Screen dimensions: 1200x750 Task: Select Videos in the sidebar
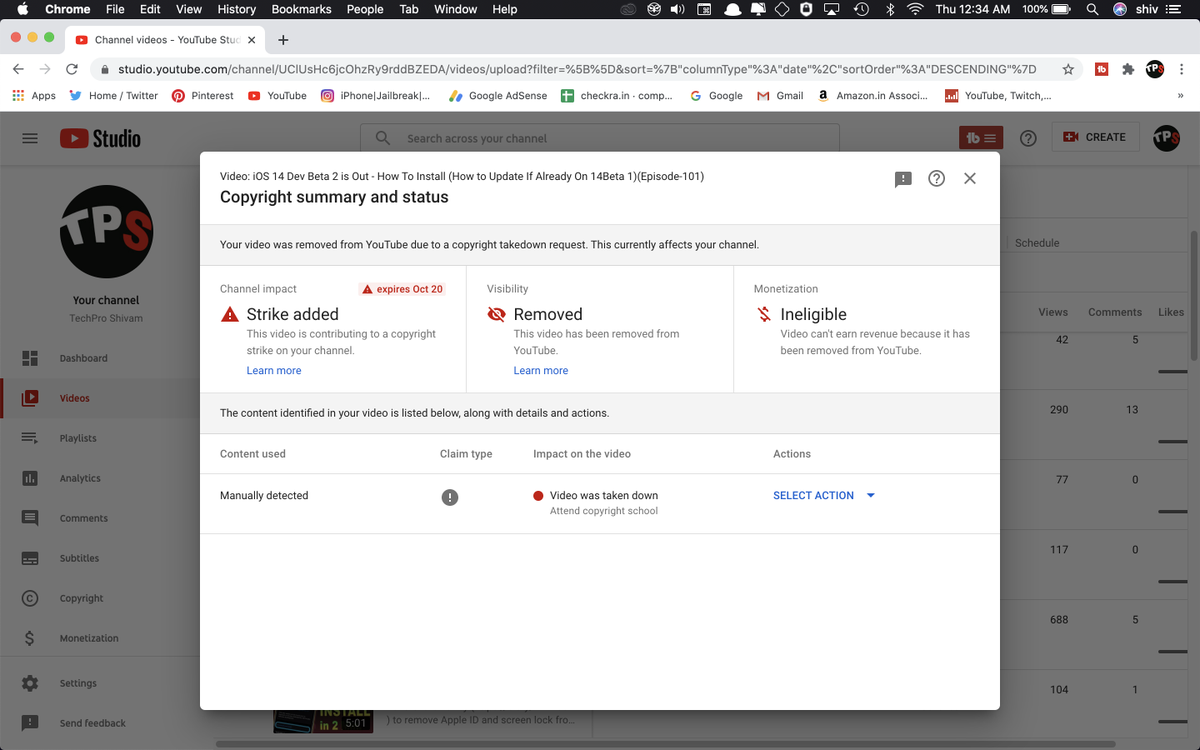pos(100,398)
